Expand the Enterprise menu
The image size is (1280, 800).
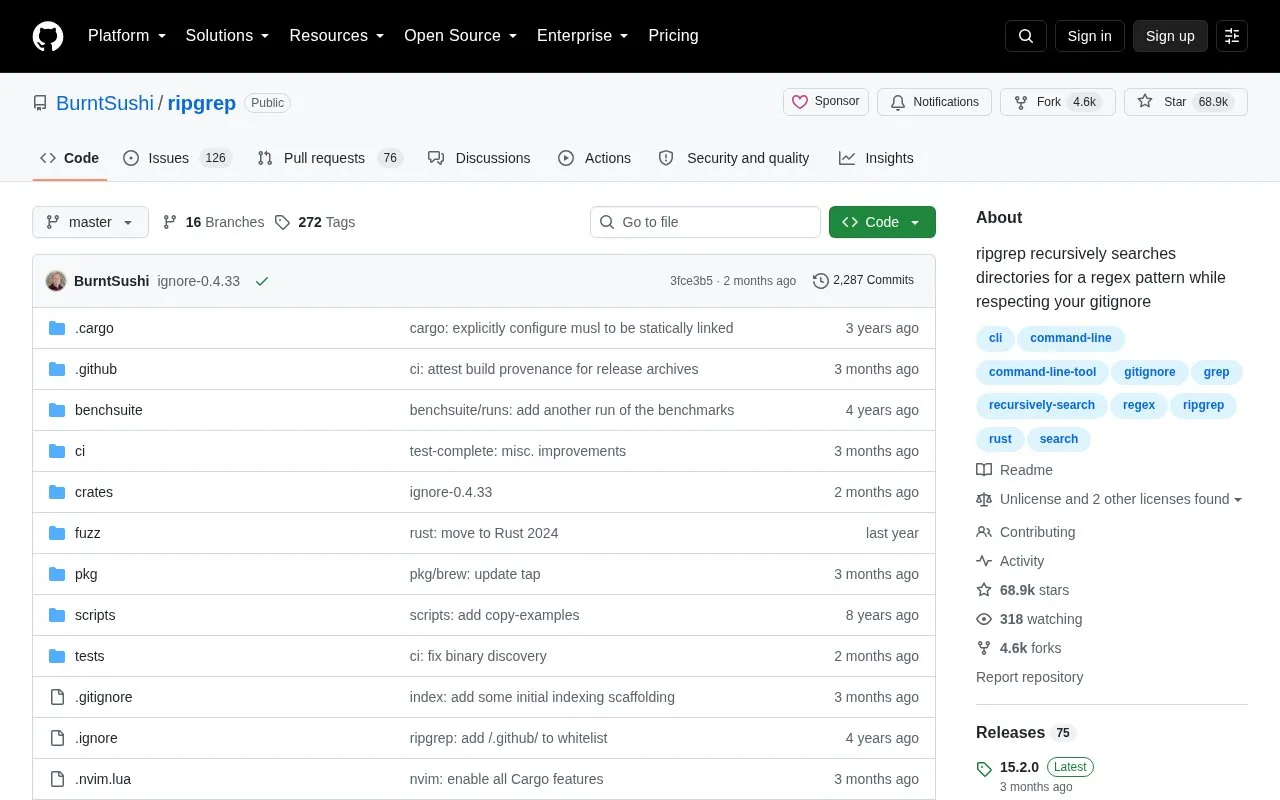pos(583,36)
